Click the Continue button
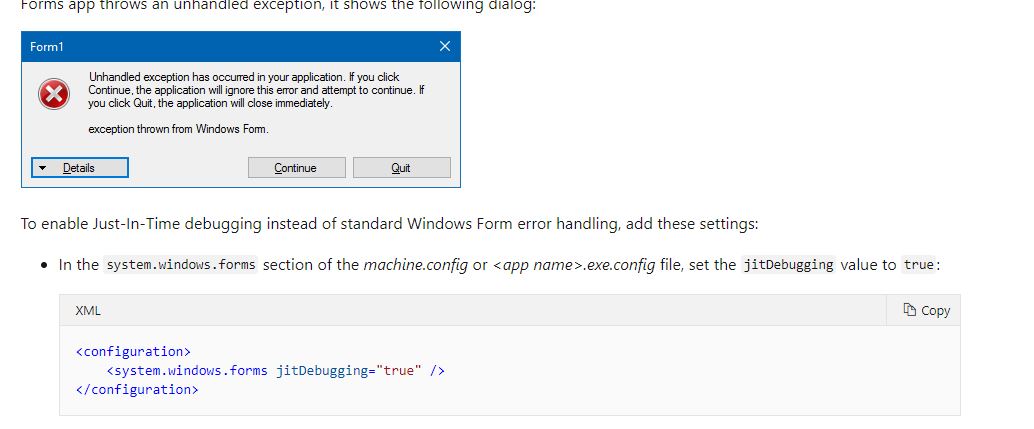 (296, 167)
